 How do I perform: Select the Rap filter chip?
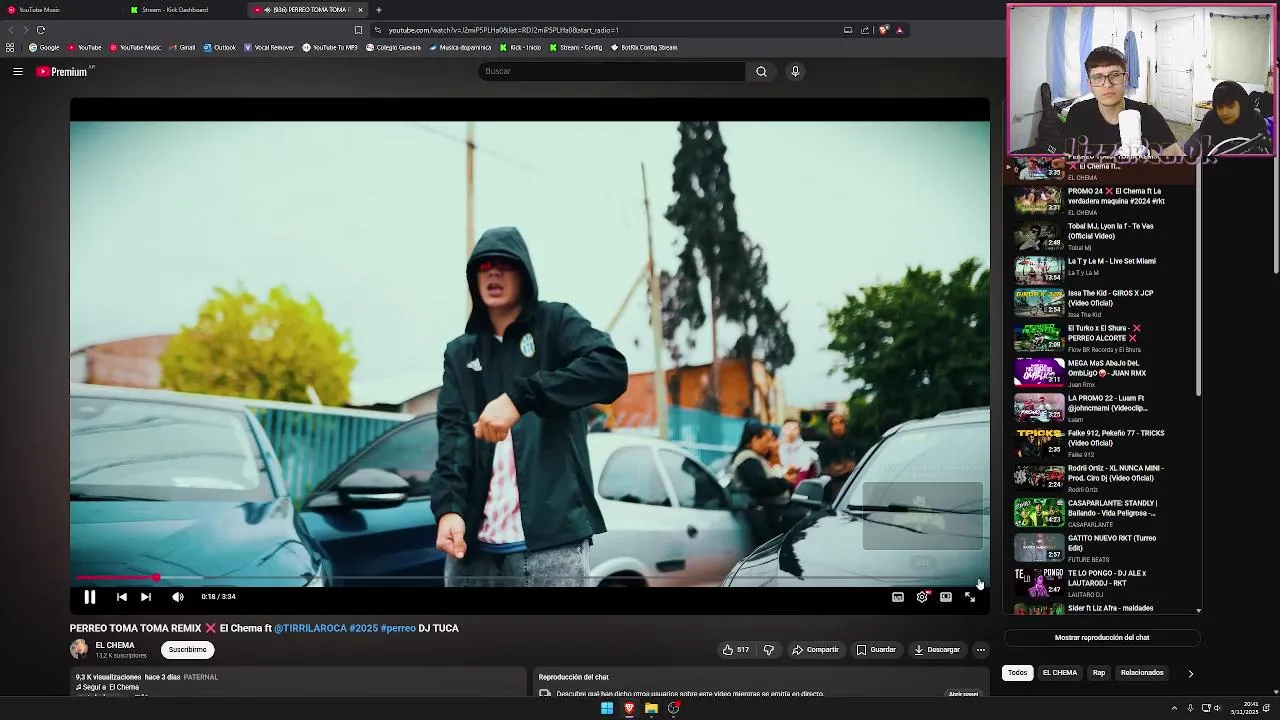point(1099,673)
